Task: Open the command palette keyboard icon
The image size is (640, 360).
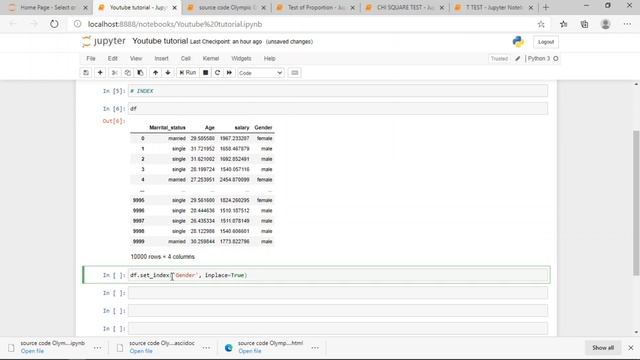Action: (295, 73)
